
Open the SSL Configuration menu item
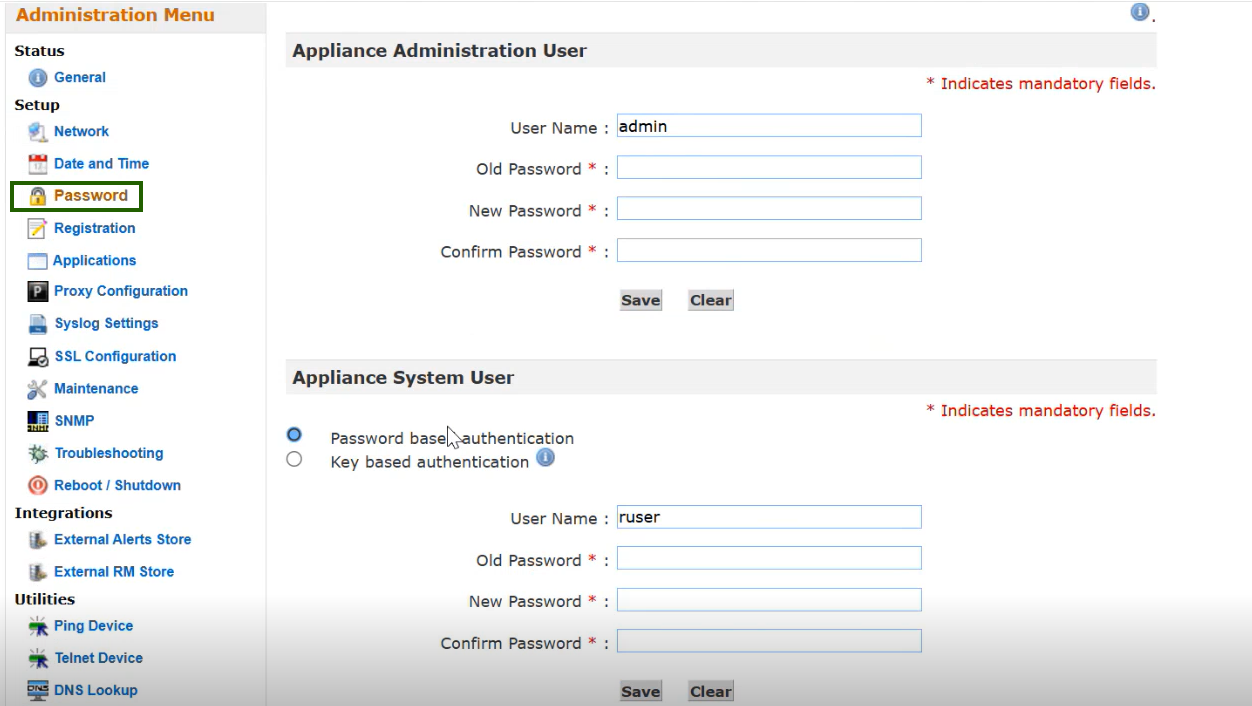(x=115, y=357)
